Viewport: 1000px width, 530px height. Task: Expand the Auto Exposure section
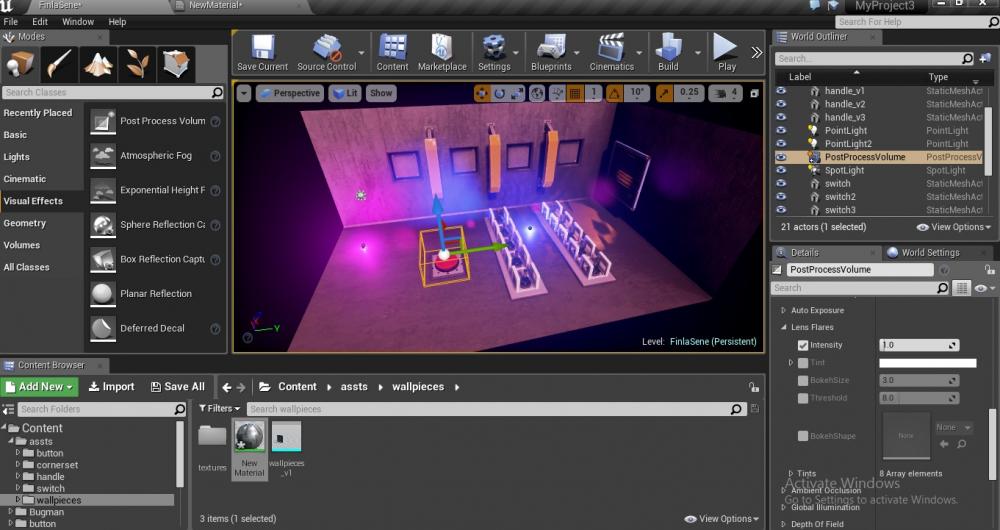click(784, 311)
